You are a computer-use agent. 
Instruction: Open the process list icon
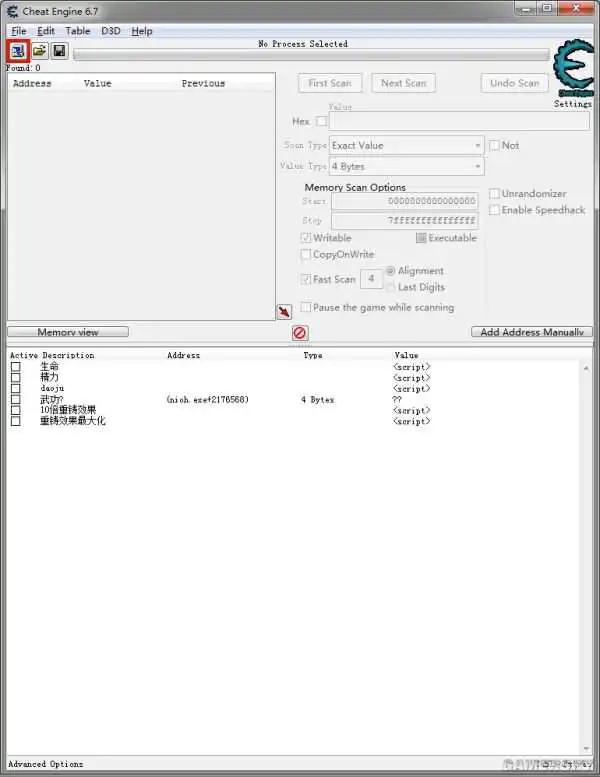click(x=18, y=50)
